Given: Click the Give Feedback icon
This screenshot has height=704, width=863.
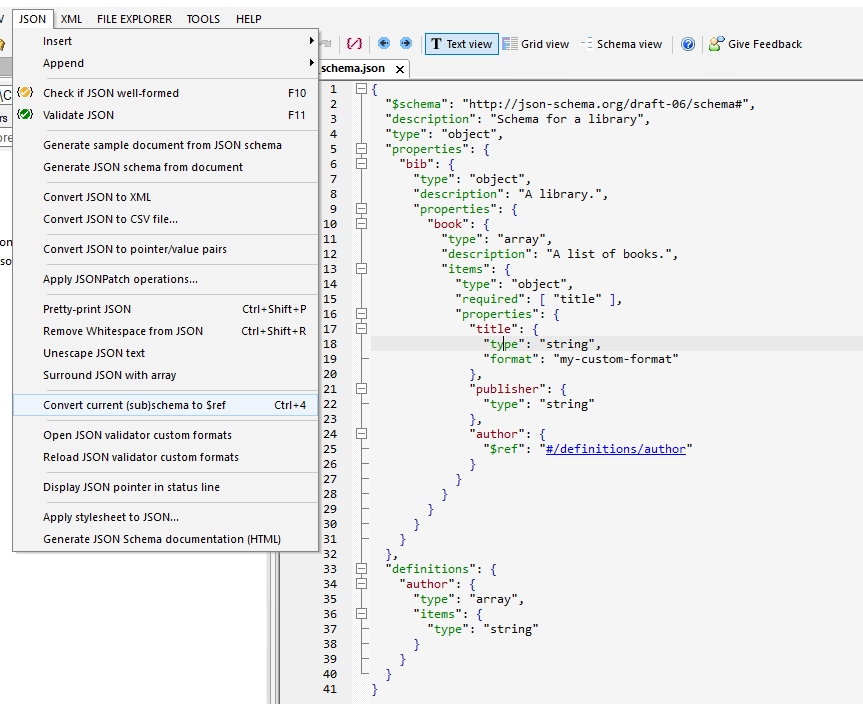Looking at the screenshot, I should coord(755,44).
